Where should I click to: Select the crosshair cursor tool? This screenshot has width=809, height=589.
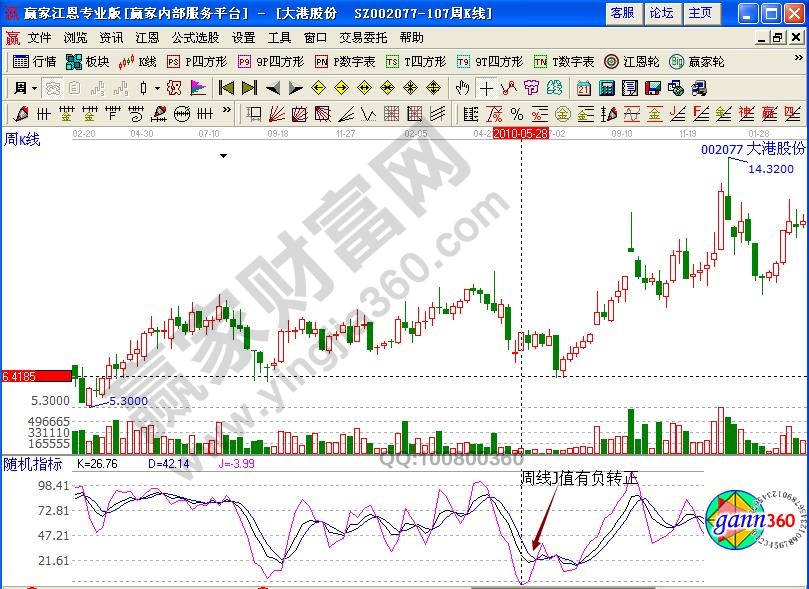click(x=486, y=88)
